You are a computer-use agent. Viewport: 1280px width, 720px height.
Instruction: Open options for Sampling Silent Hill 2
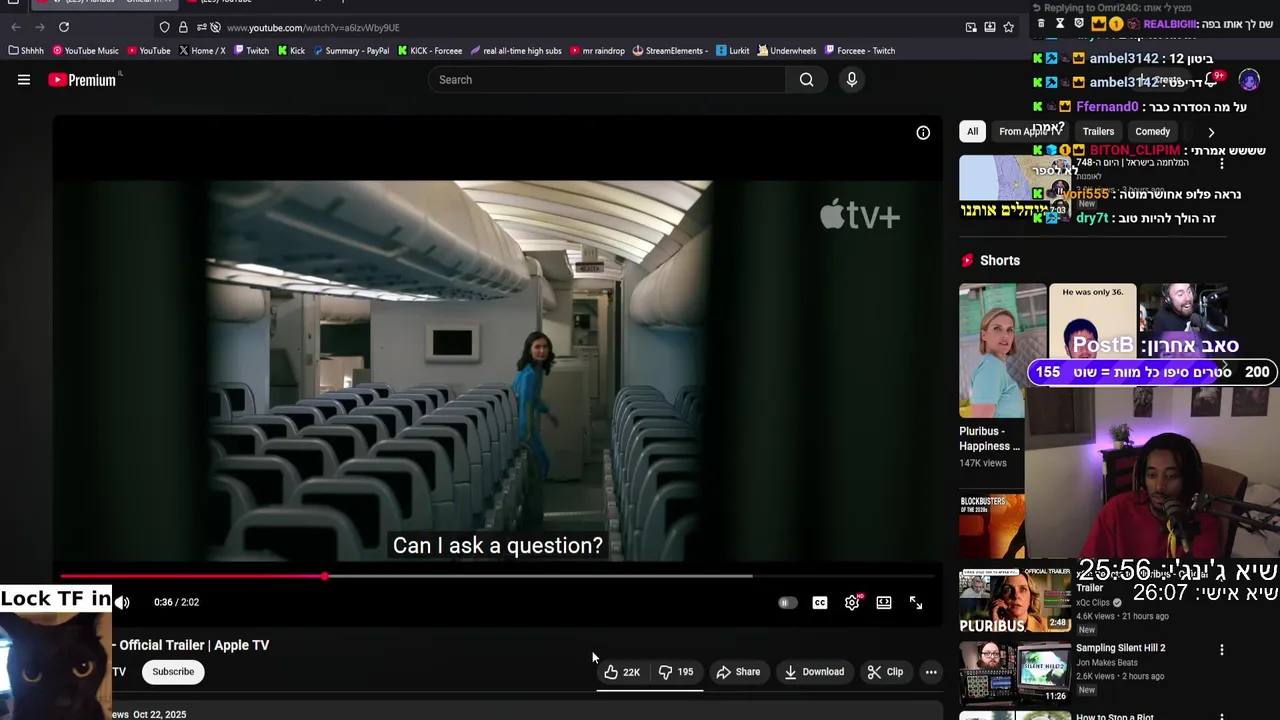pyautogui.click(x=1221, y=650)
